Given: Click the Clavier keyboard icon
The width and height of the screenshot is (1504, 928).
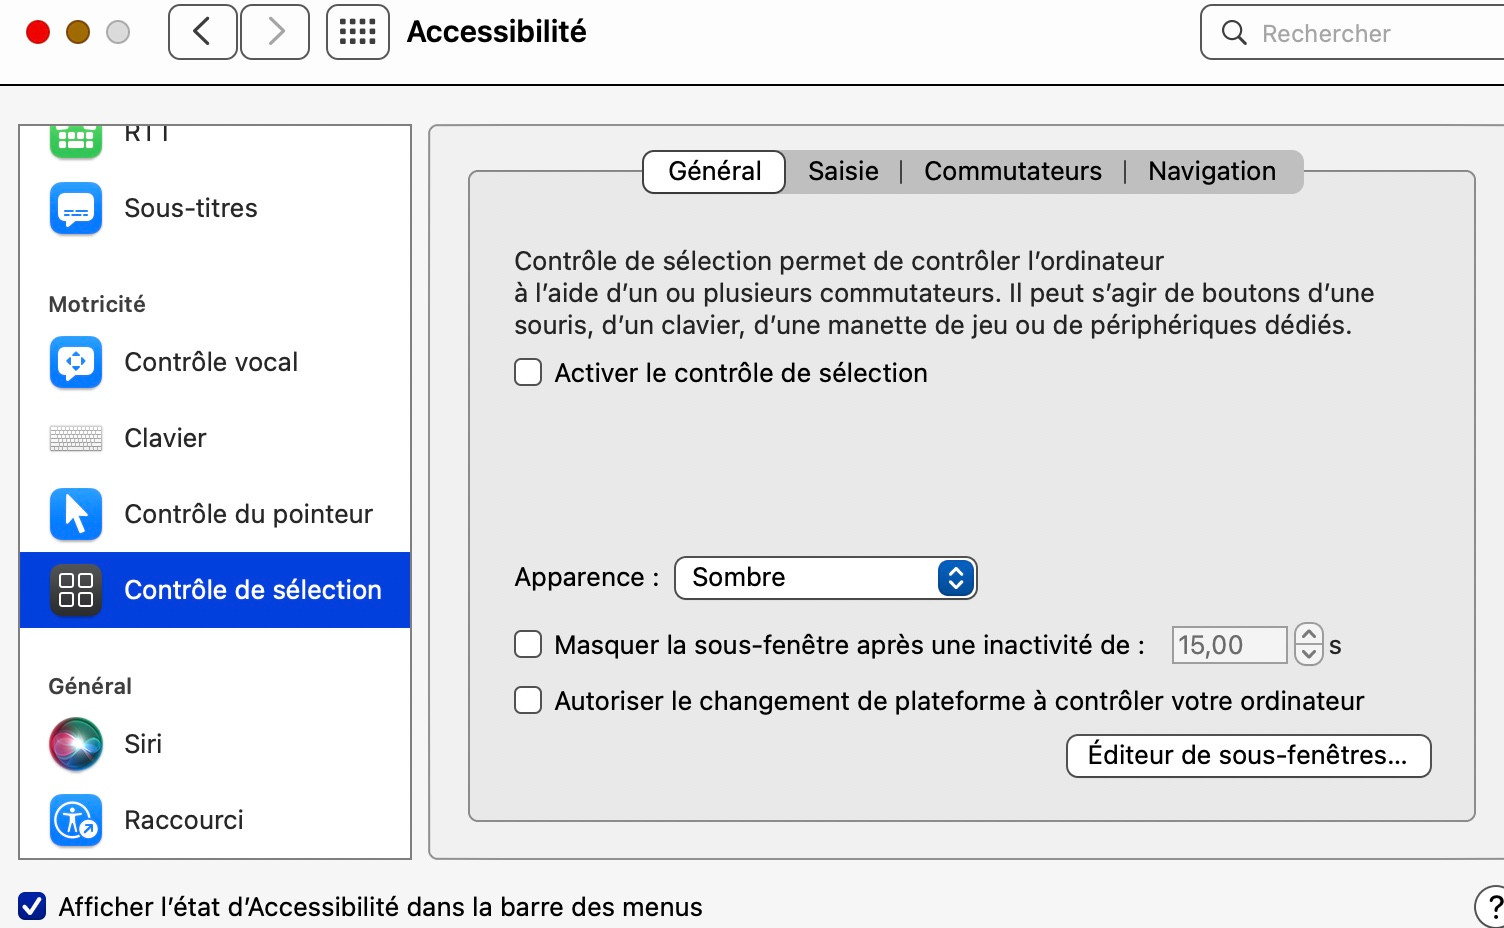Looking at the screenshot, I should click(76, 438).
